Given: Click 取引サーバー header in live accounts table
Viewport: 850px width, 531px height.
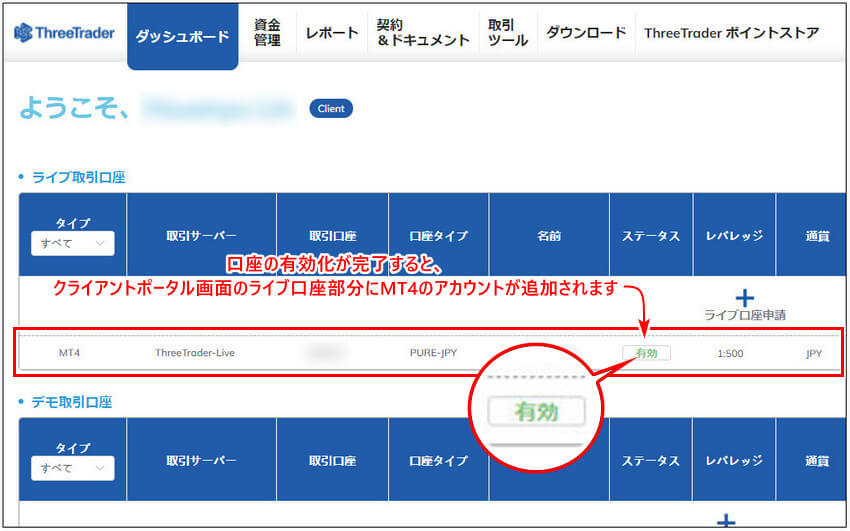Looking at the screenshot, I should 201,236.
